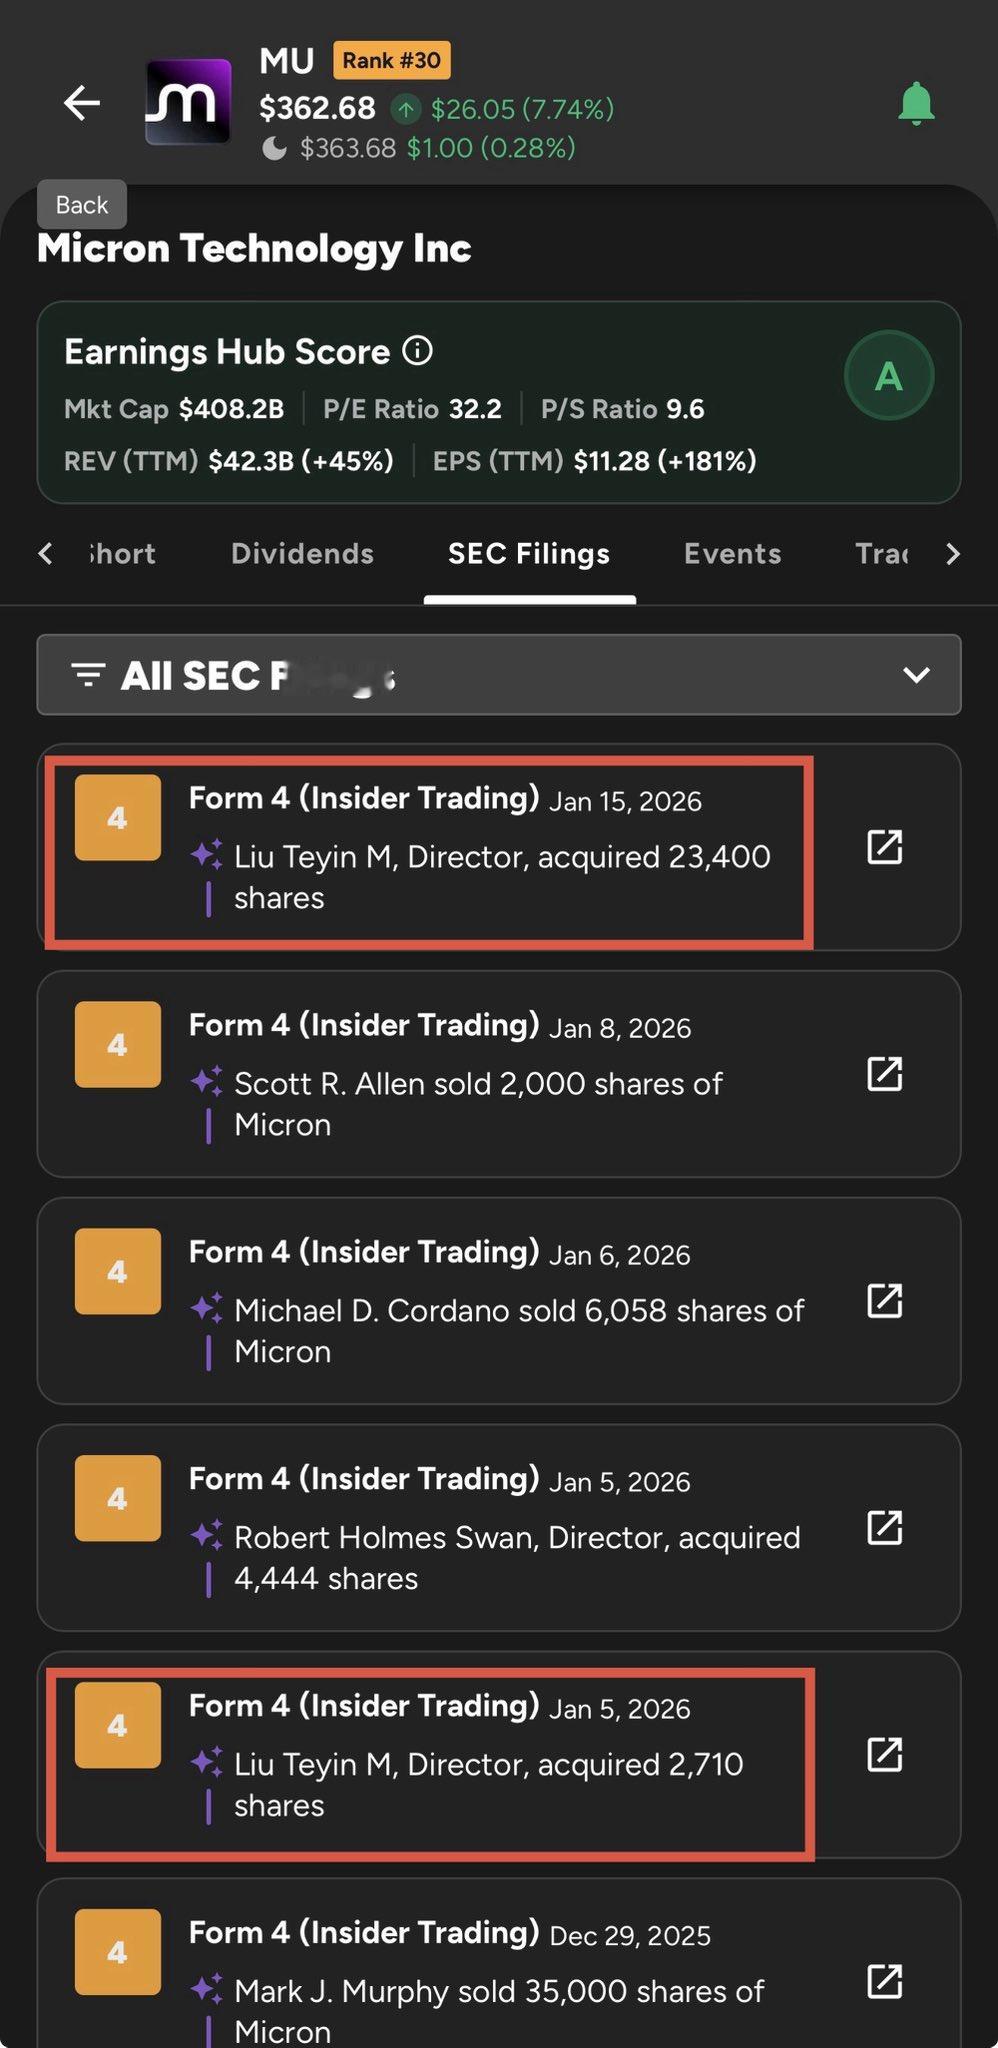Click the Back tooltip button
The width and height of the screenshot is (998, 2048).
(x=82, y=205)
